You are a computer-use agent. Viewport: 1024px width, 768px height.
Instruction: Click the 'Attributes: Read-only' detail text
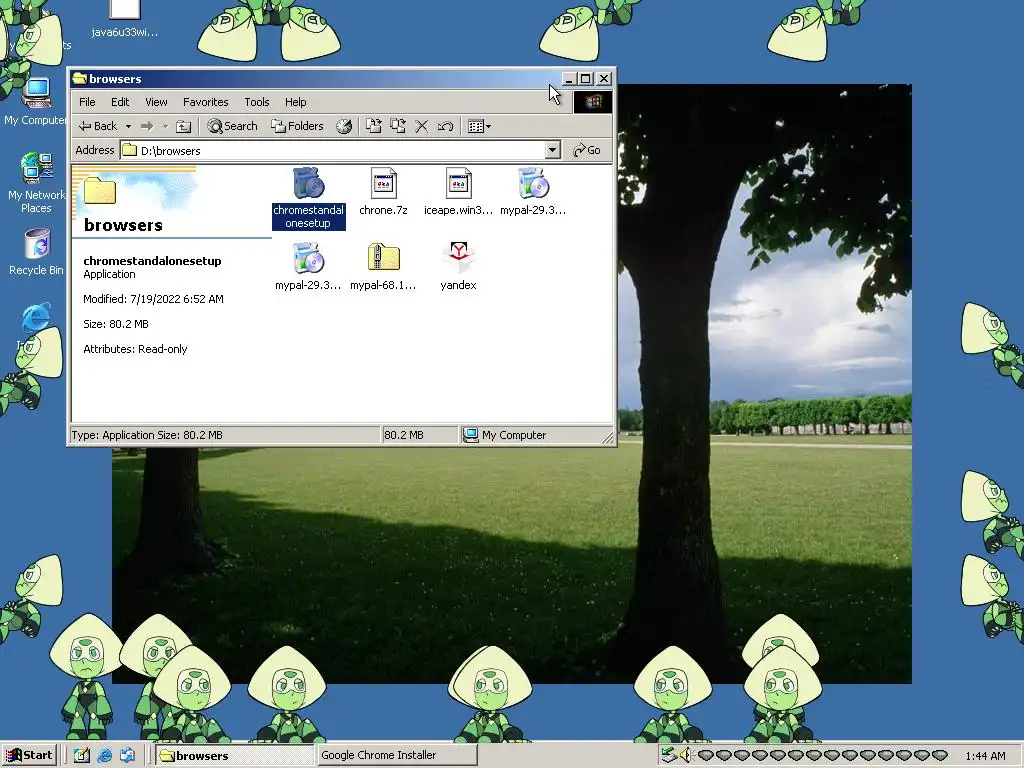[135, 349]
